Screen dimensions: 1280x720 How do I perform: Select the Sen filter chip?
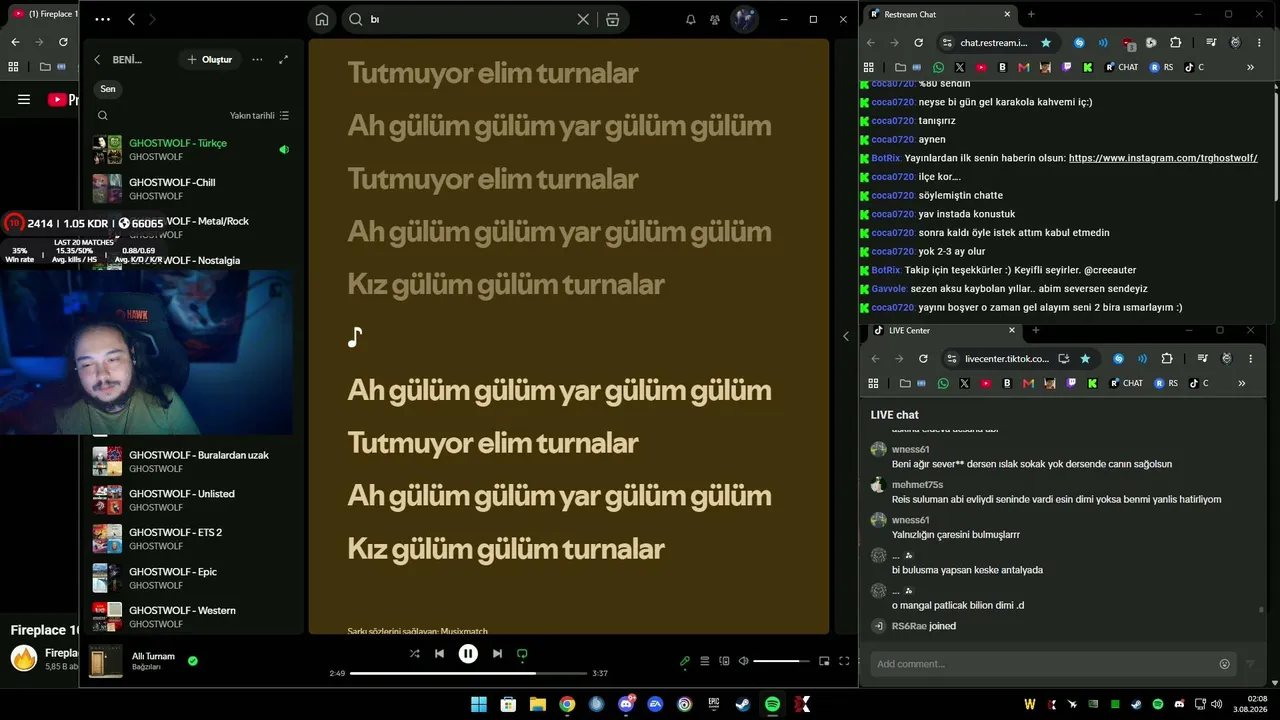coord(108,89)
